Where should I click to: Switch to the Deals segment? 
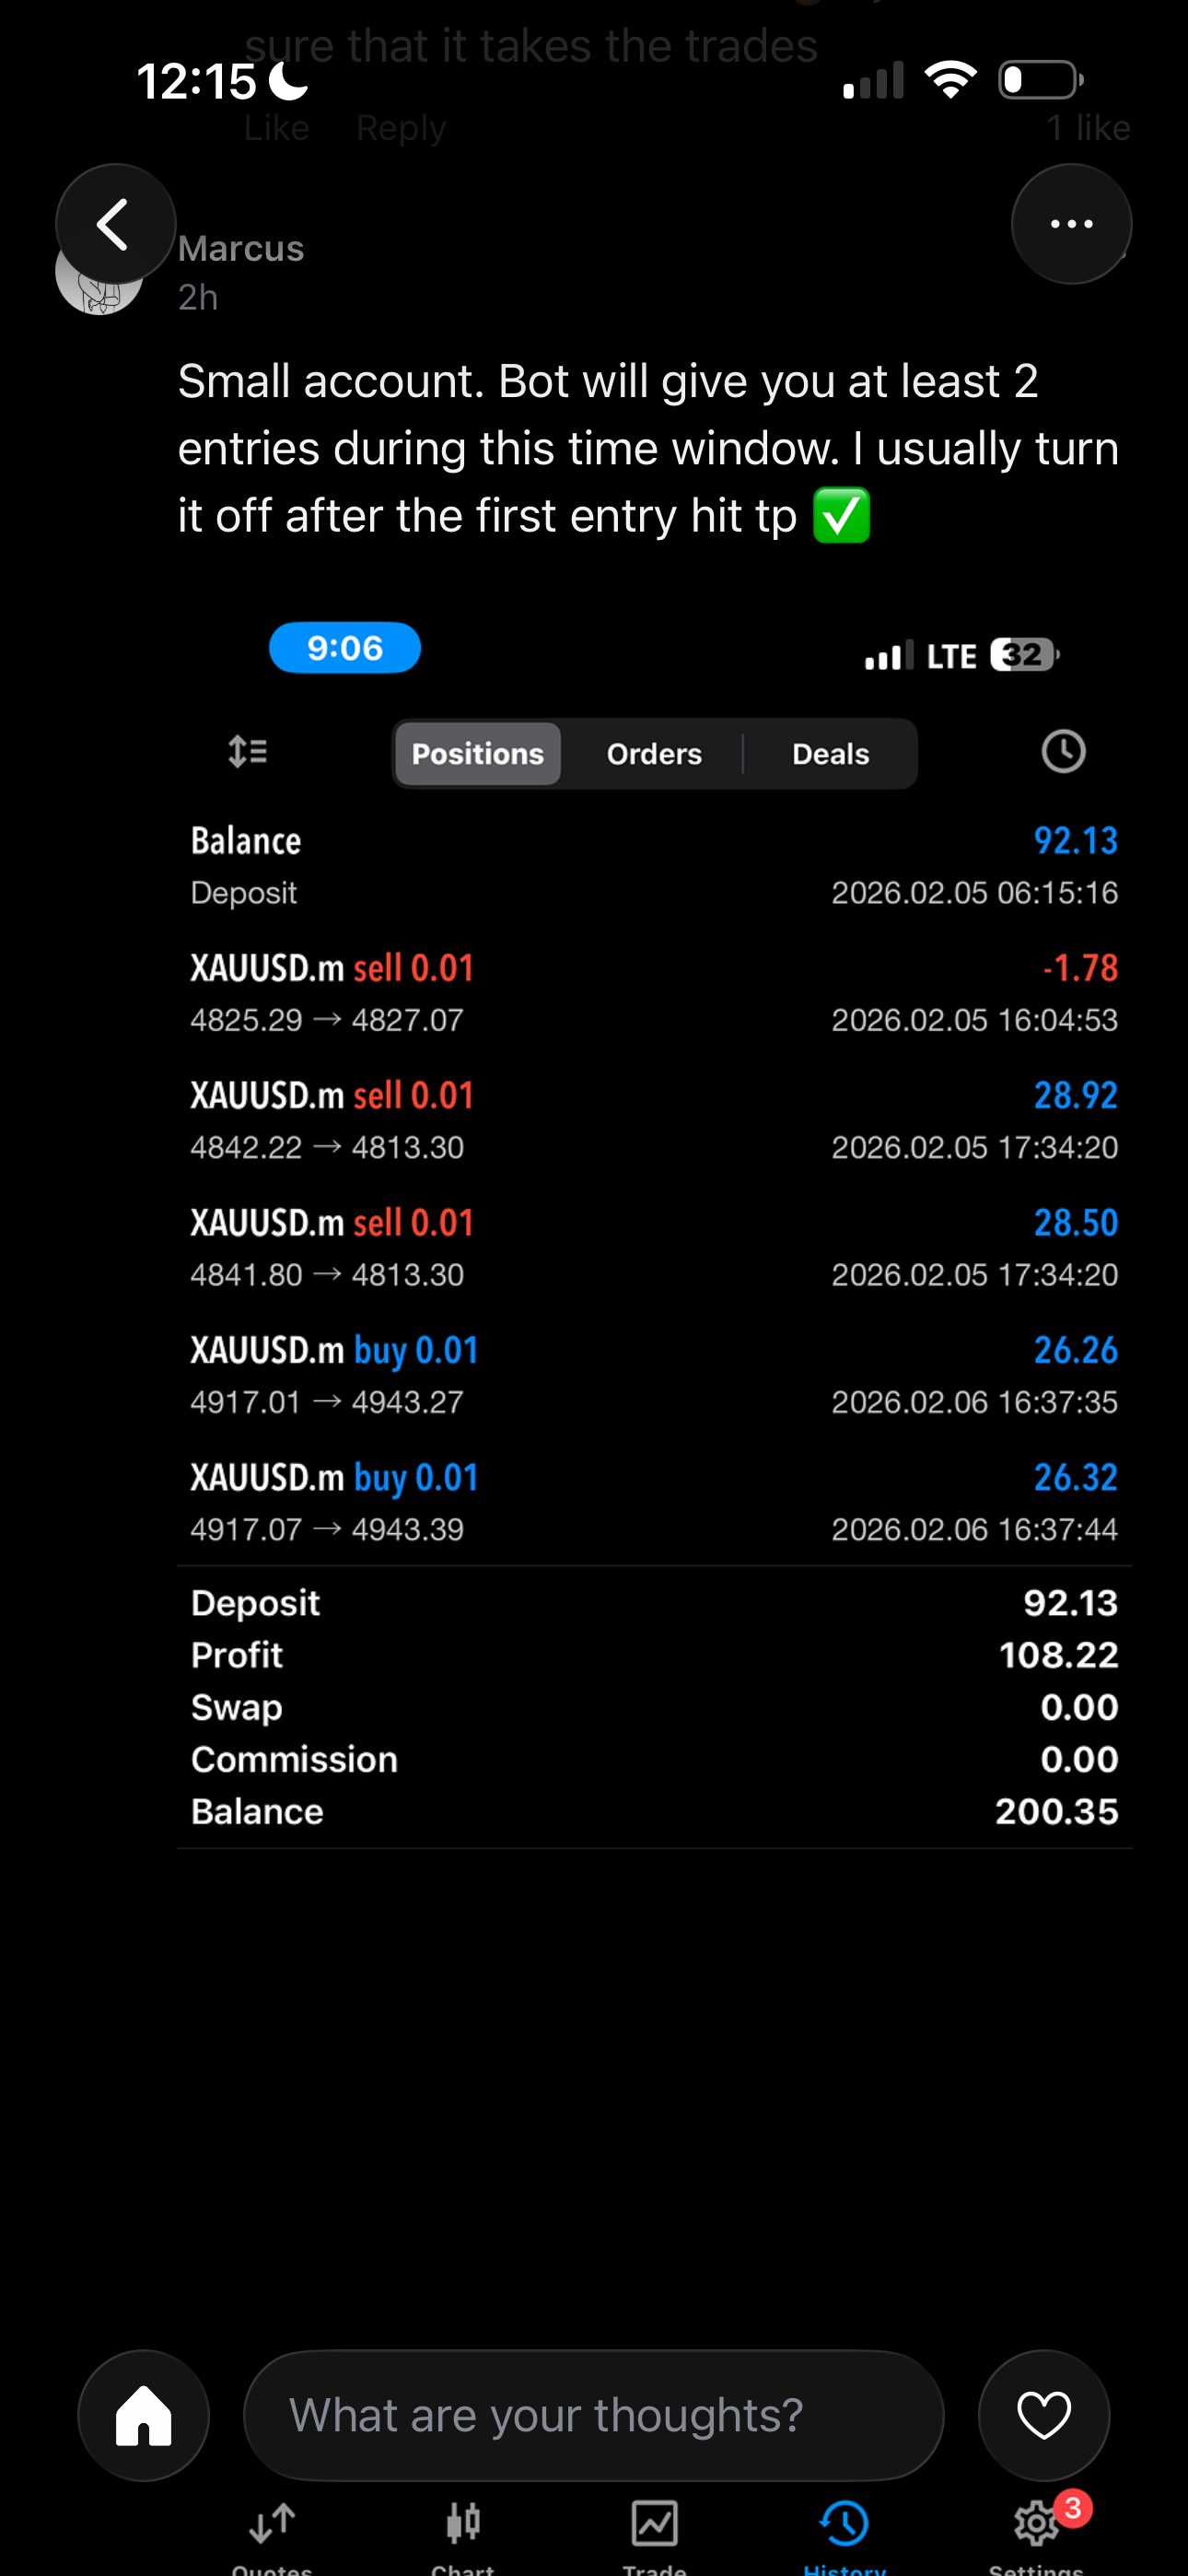coord(830,754)
